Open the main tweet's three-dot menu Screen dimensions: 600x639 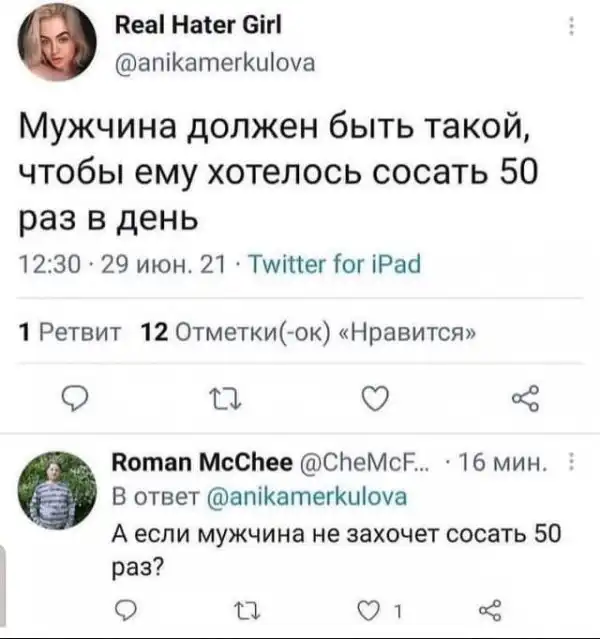click(x=571, y=27)
